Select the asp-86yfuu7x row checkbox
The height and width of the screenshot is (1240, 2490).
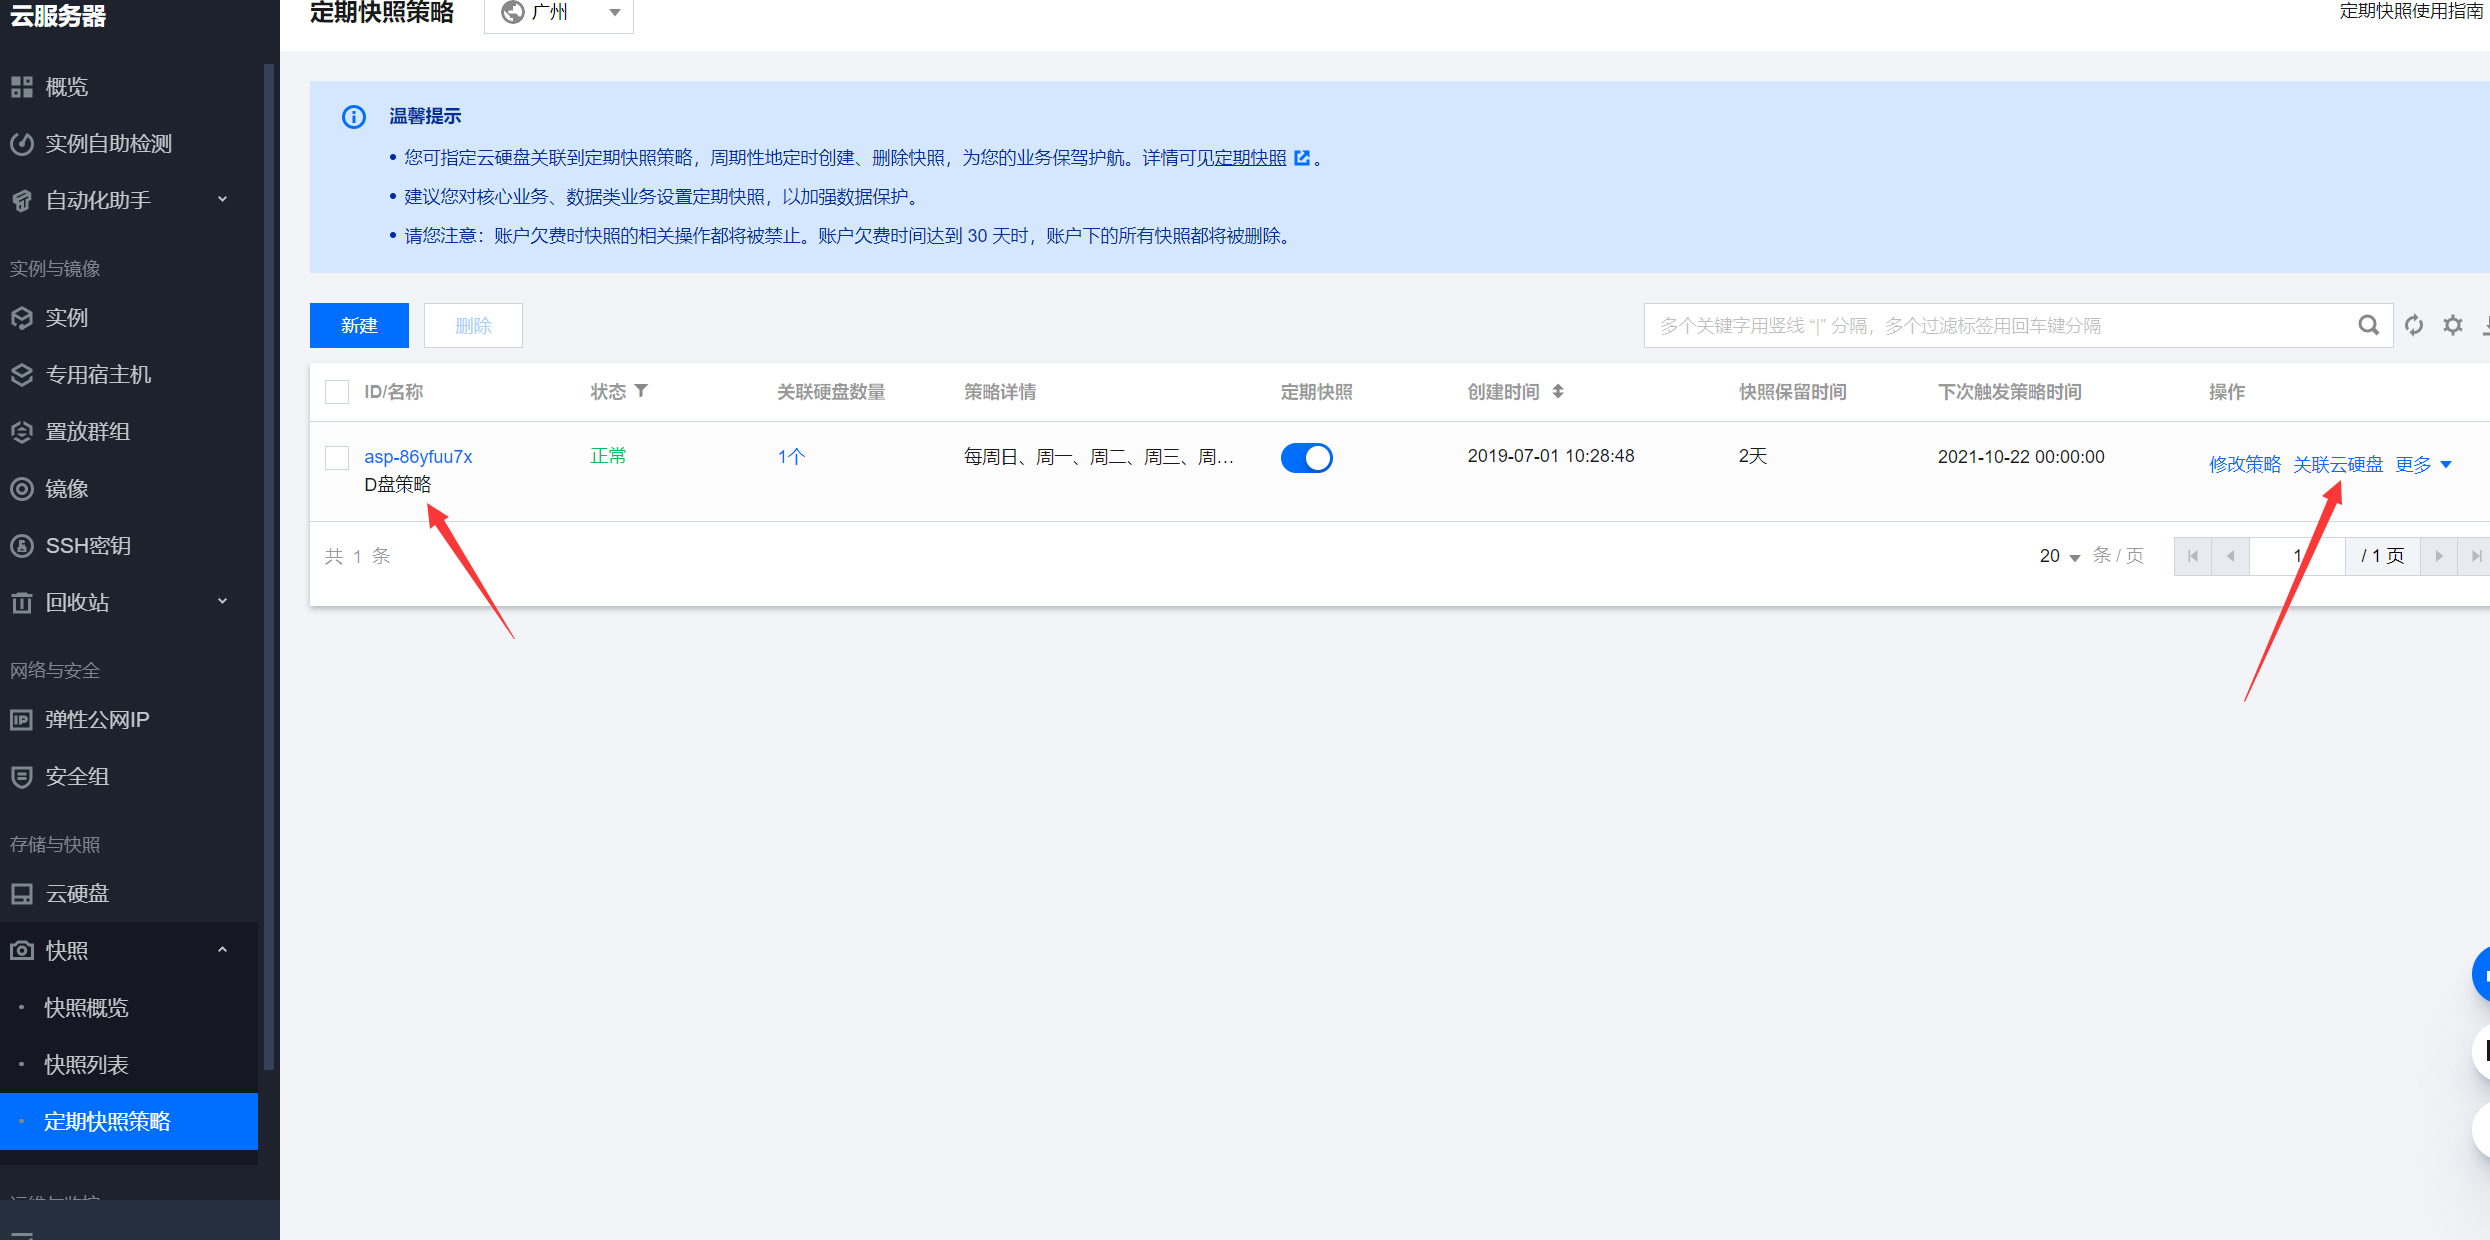click(x=337, y=458)
